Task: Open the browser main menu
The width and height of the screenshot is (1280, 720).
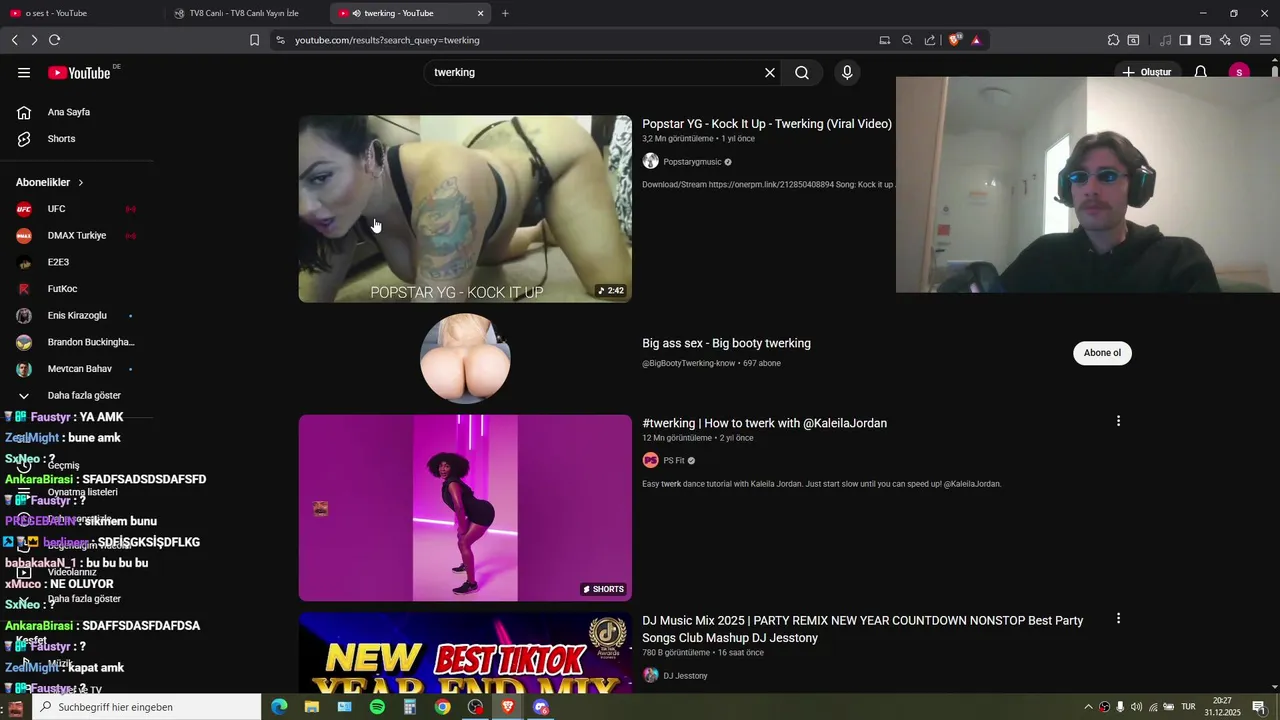Action: (x=1266, y=40)
